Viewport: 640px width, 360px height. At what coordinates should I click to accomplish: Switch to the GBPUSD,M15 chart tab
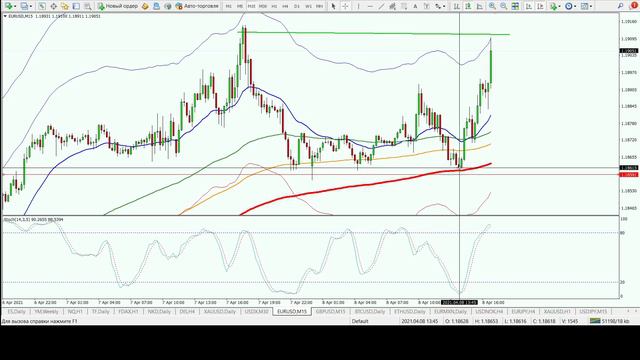point(331,311)
